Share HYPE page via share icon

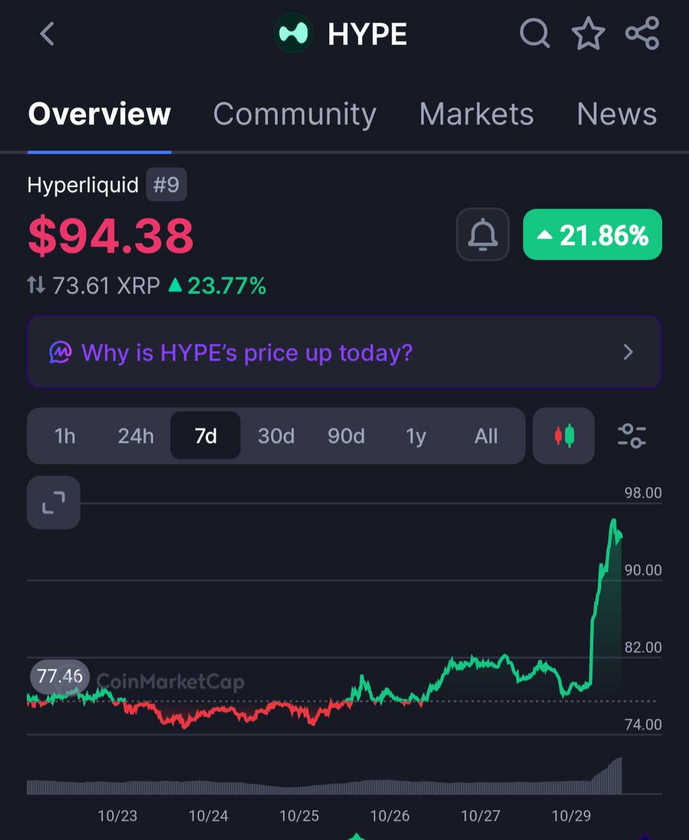(642, 33)
